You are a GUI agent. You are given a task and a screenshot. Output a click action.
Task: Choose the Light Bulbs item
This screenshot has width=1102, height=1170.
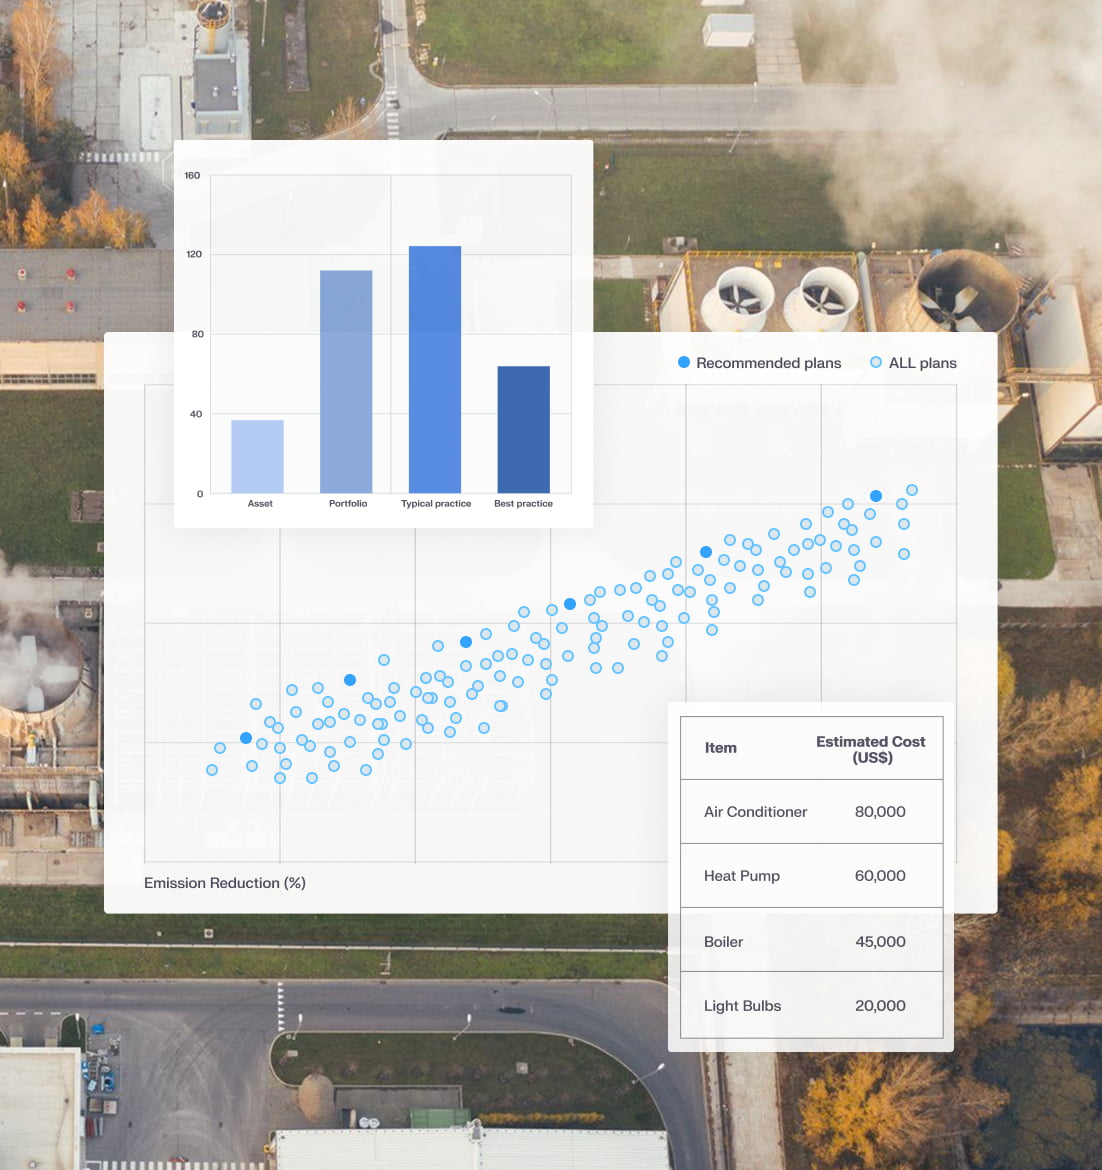coord(742,1006)
